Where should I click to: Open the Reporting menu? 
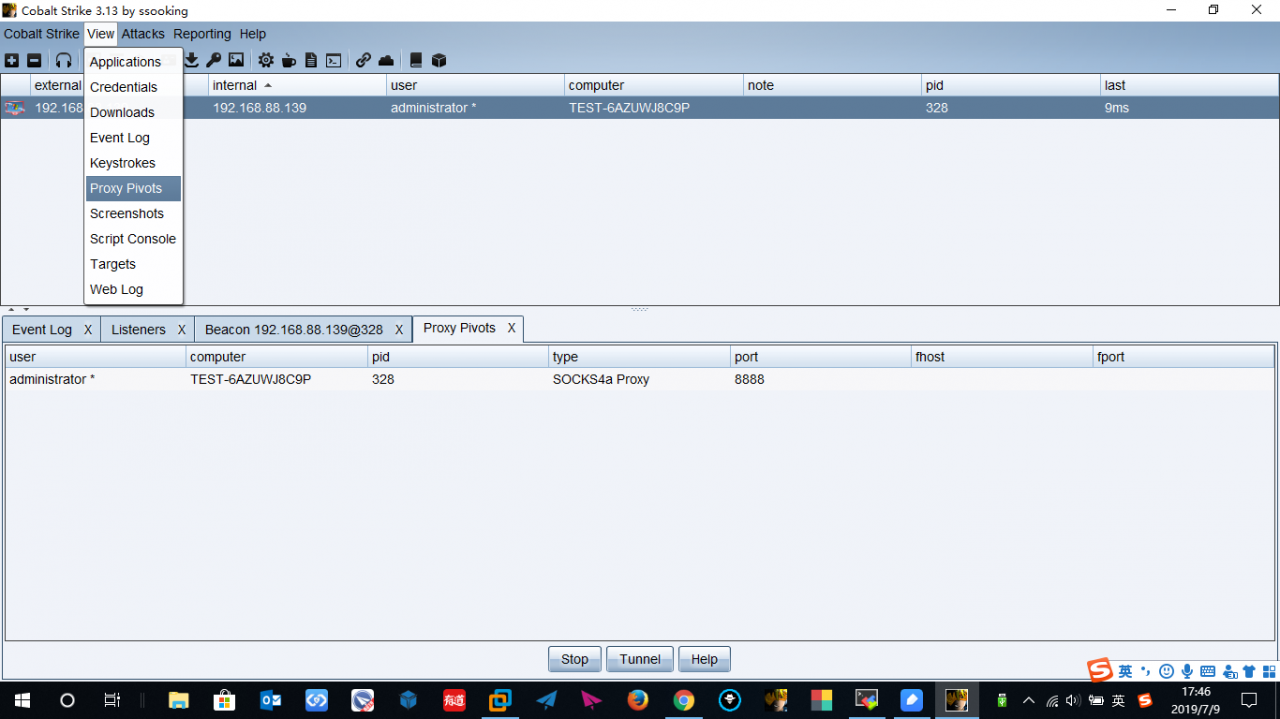[x=202, y=34]
